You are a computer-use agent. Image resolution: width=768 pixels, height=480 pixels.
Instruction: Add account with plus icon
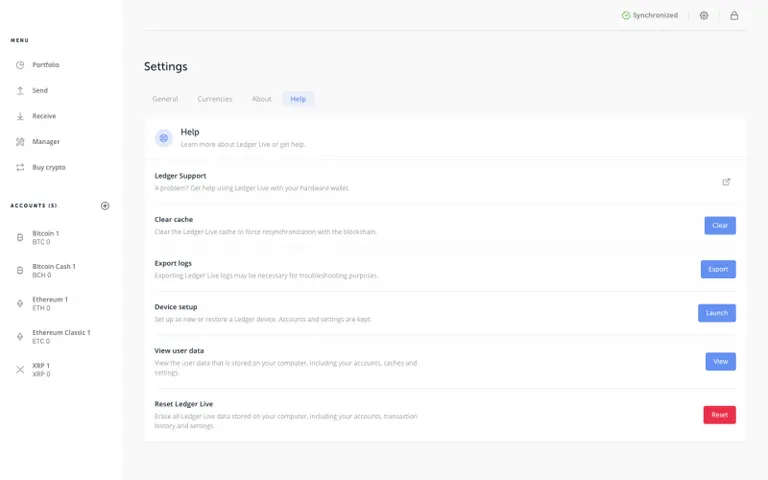point(105,206)
